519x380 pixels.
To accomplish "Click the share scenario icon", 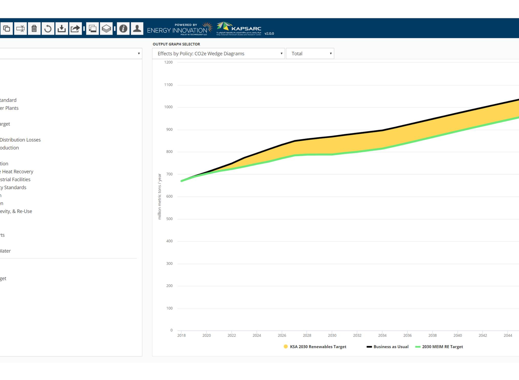I will pyautogui.click(x=75, y=29).
